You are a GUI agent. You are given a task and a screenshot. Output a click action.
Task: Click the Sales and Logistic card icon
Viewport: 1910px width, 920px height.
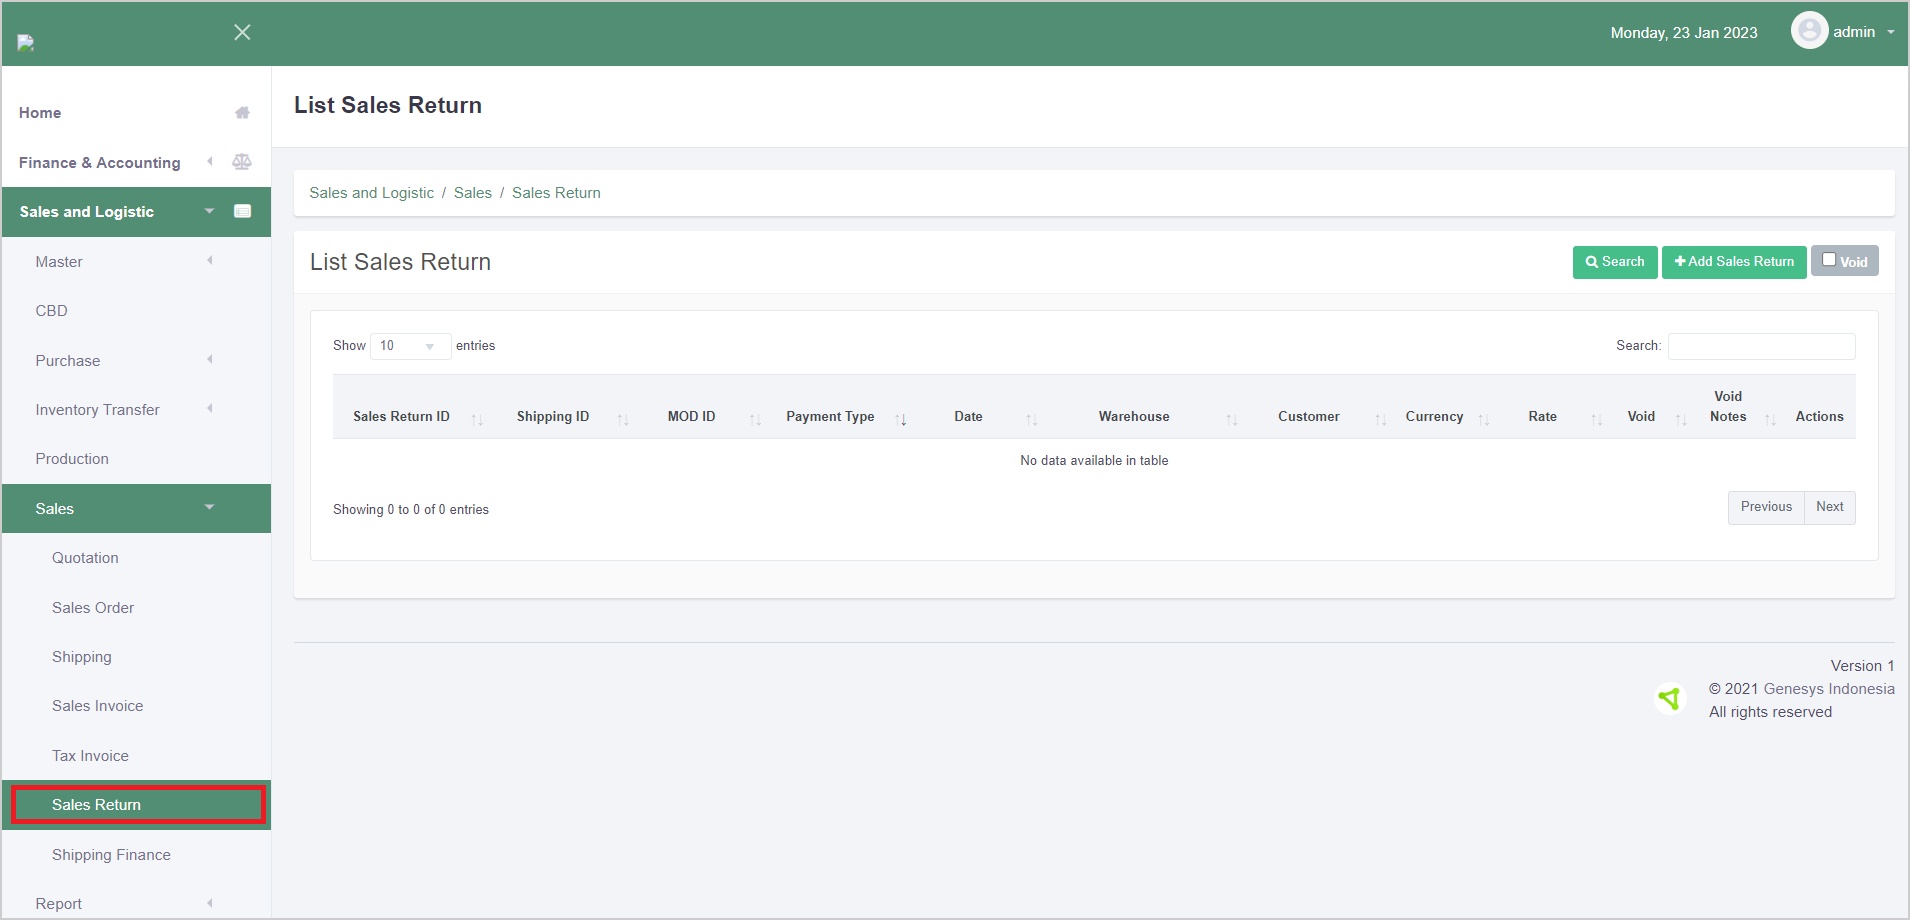pyautogui.click(x=242, y=211)
